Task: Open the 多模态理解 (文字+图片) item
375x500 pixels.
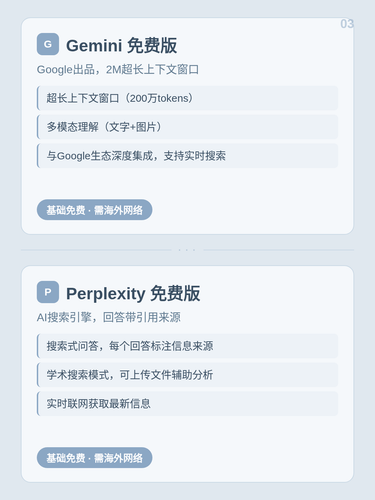Action: pos(187,127)
